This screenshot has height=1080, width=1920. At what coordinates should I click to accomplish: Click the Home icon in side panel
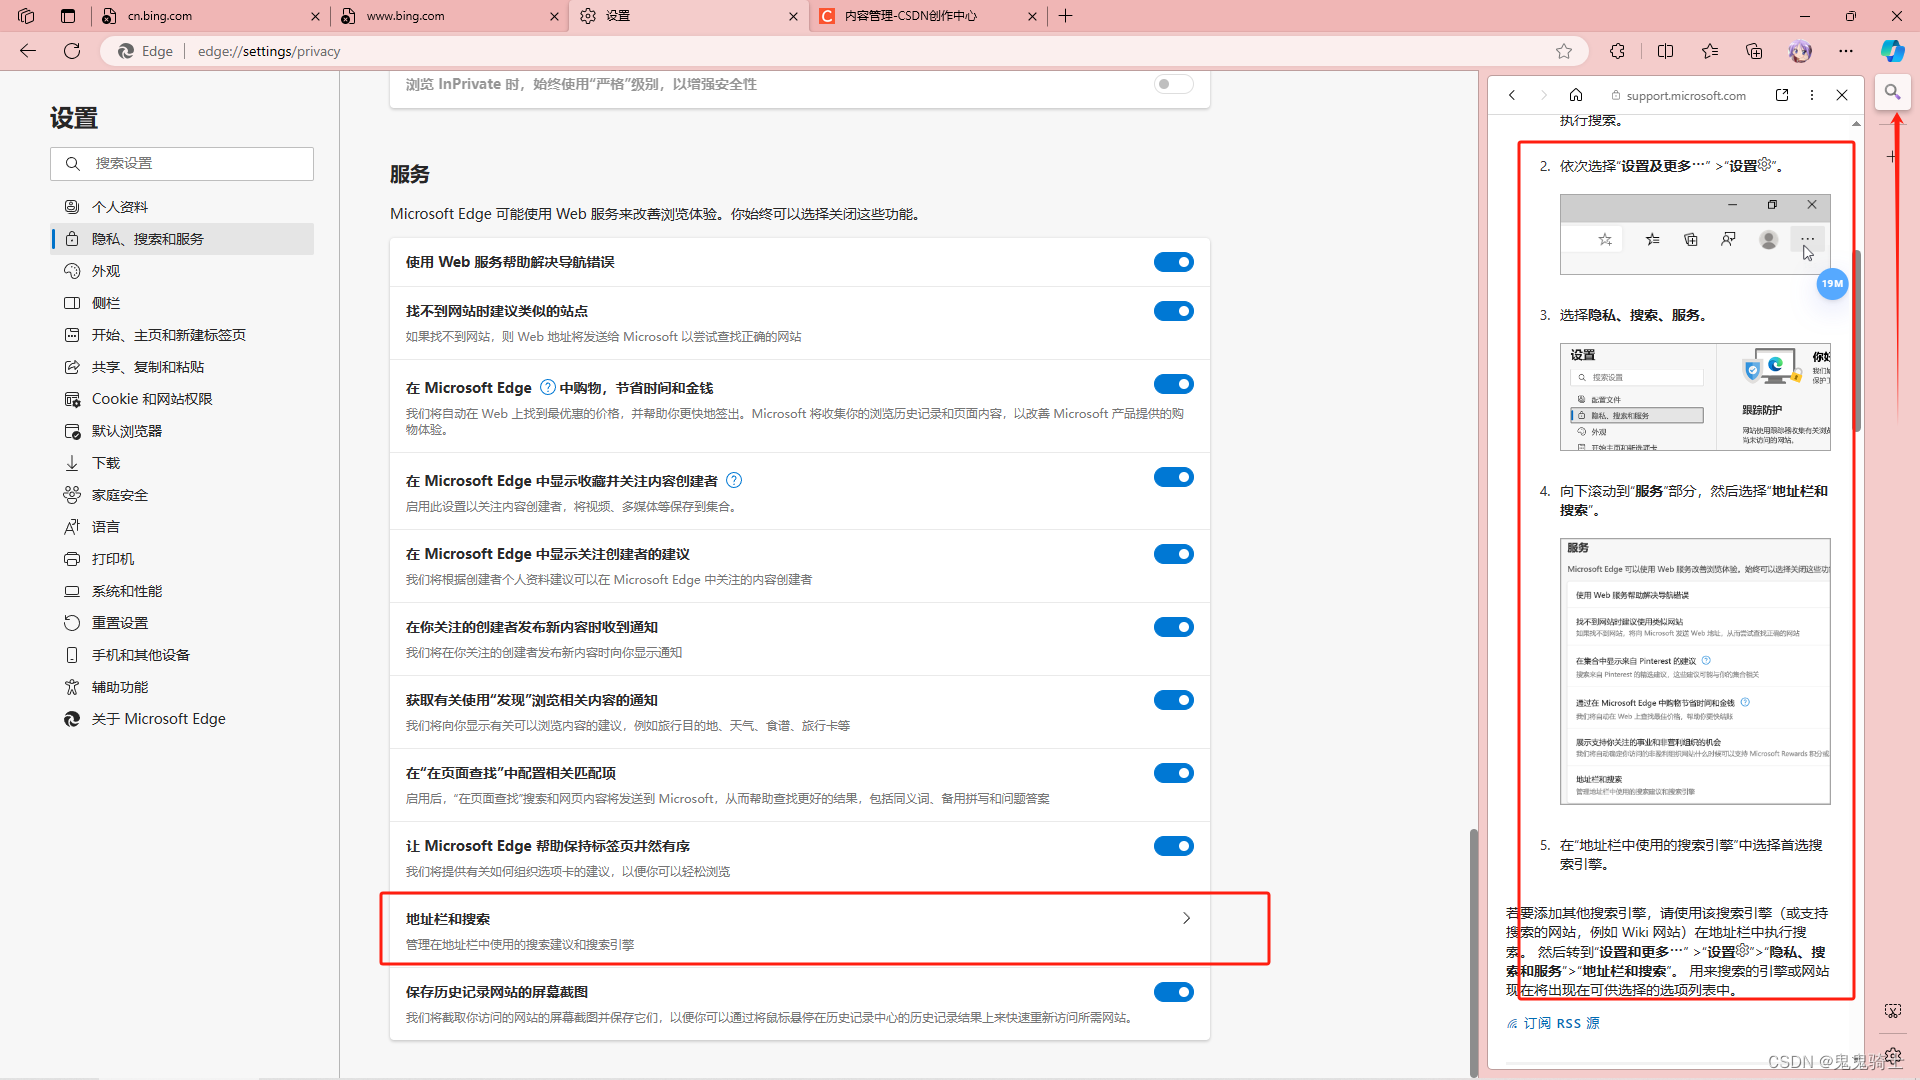(x=1576, y=95)
